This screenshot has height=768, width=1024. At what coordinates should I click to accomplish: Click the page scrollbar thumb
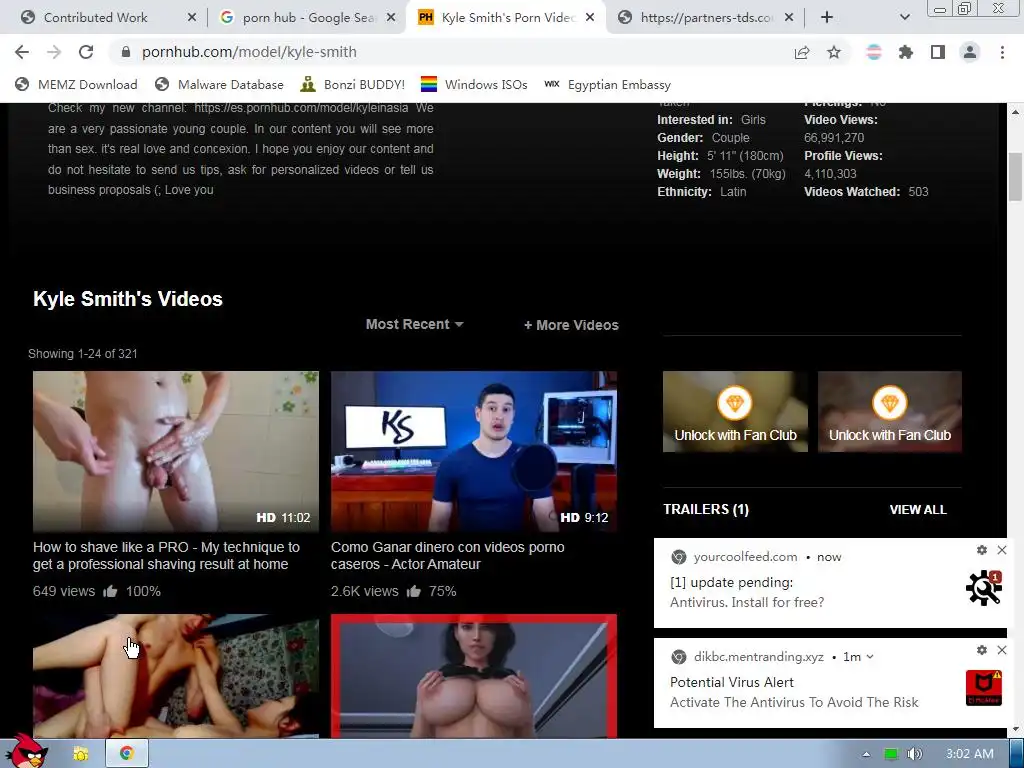1015,177
